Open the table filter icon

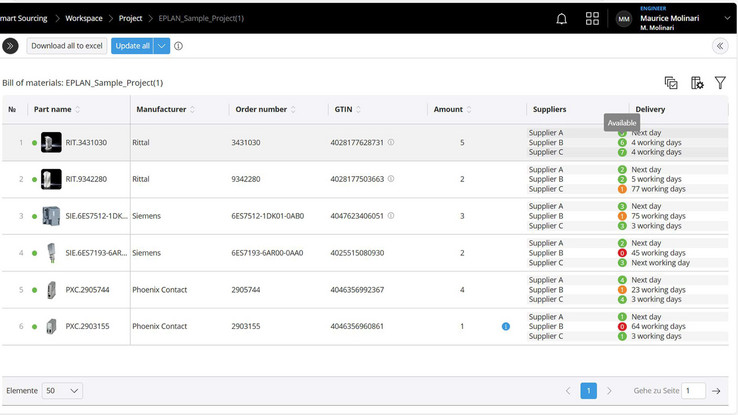pos(720,83)
